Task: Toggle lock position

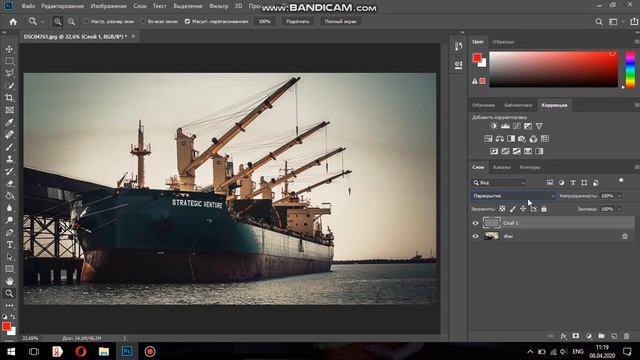Action: 523,209
